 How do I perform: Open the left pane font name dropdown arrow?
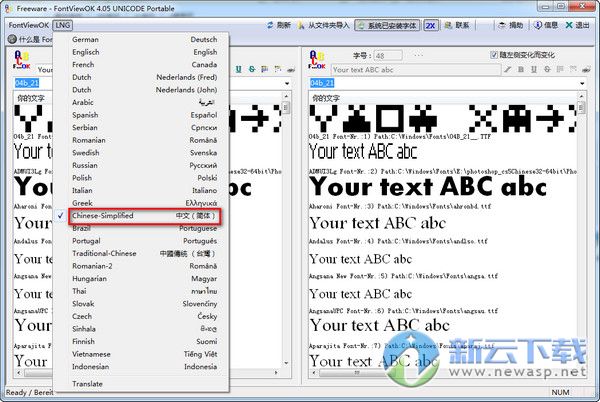tap(287, 83)
